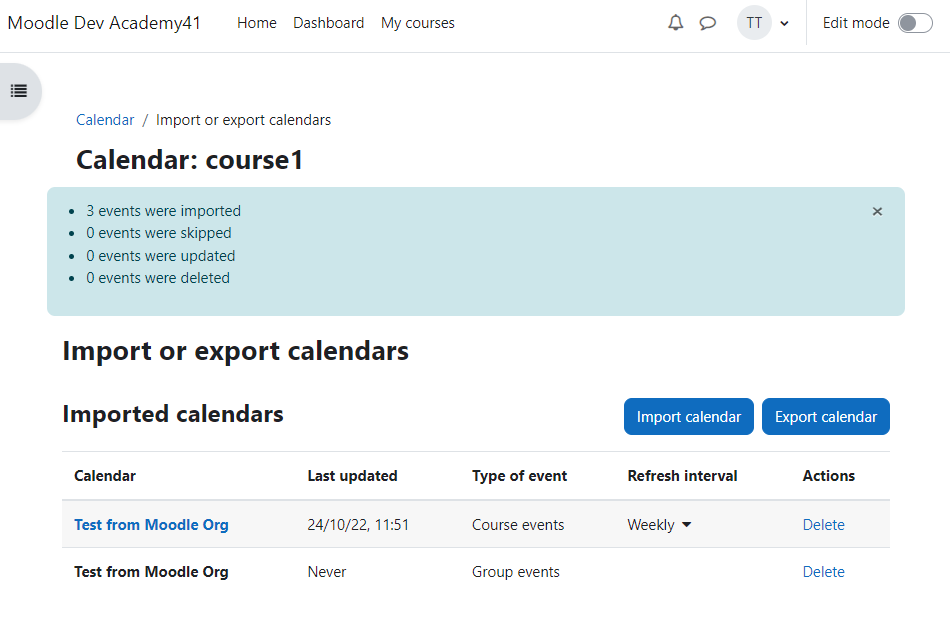Follow the Calendar breadcrumb link

[x=105, y=120]
